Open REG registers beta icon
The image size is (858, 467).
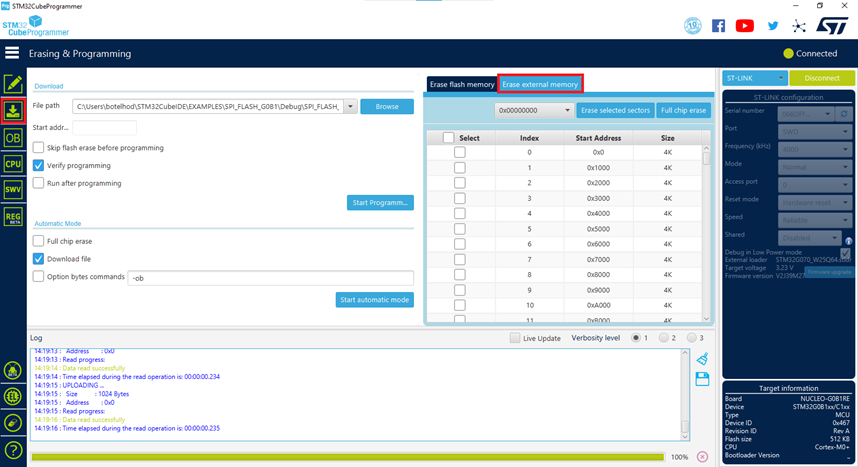(13, 217)
